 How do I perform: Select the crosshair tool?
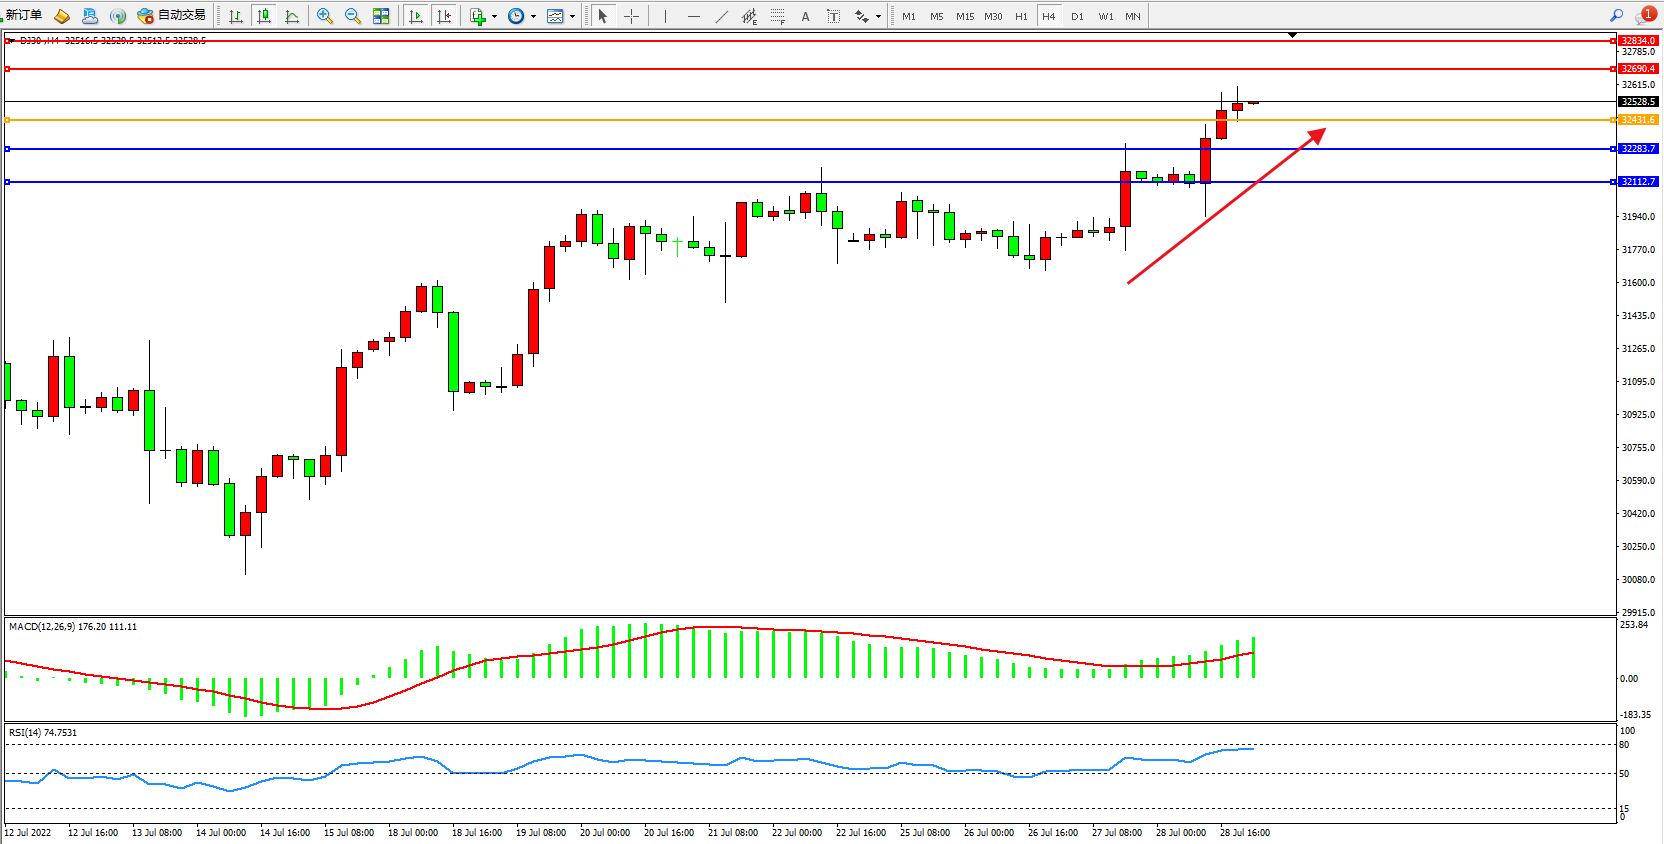[x=631, y=16]
